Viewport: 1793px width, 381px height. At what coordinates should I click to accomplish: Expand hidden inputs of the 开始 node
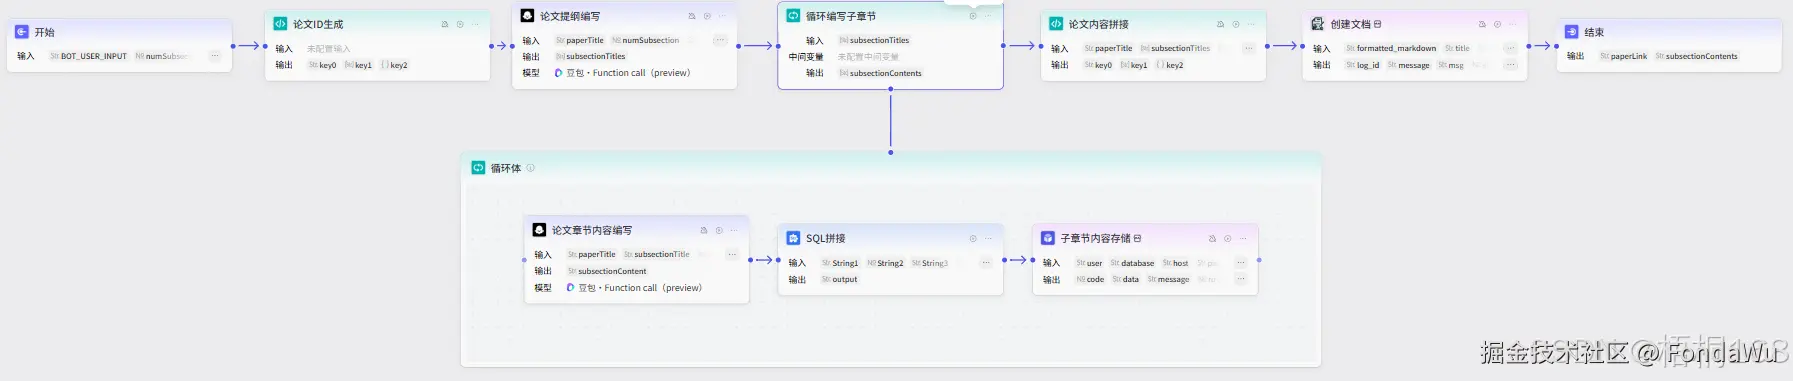click(214, 56)
